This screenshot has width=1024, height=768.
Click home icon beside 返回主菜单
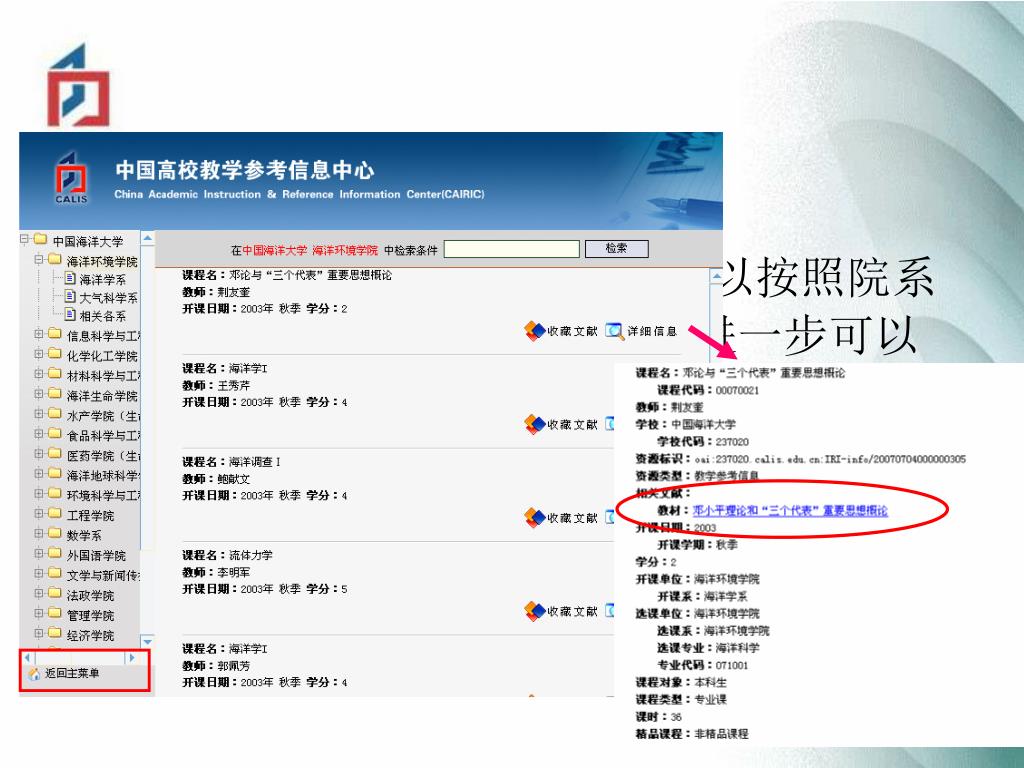pyautogui.click(x=34, y=674)
